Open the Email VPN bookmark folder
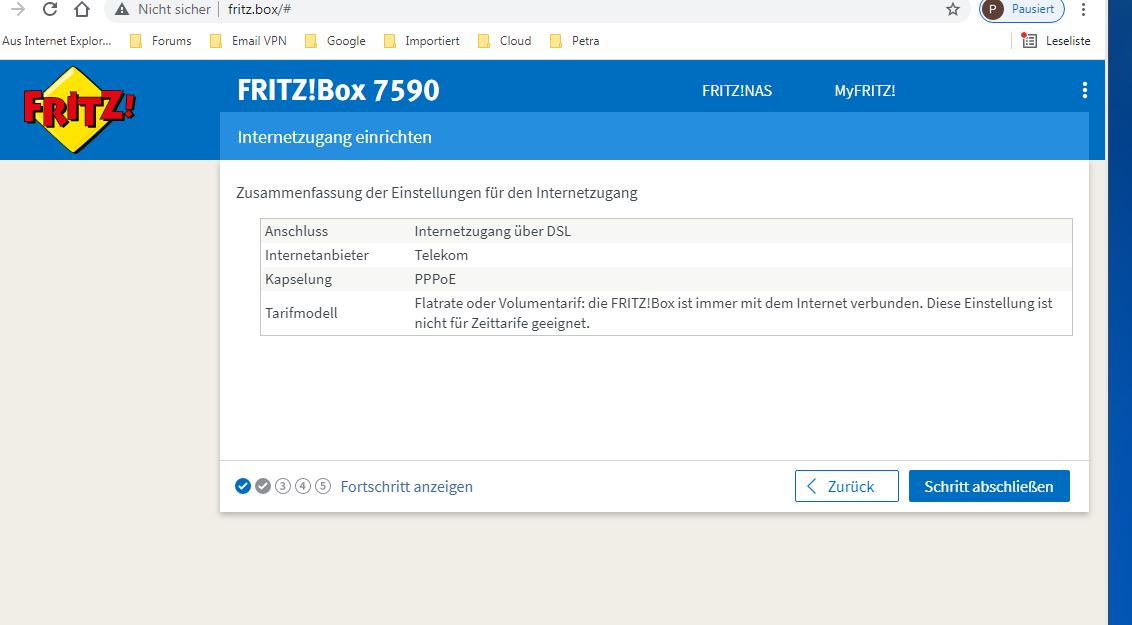This screenshot has height=625, width=1132. click(x=248, y=41)
